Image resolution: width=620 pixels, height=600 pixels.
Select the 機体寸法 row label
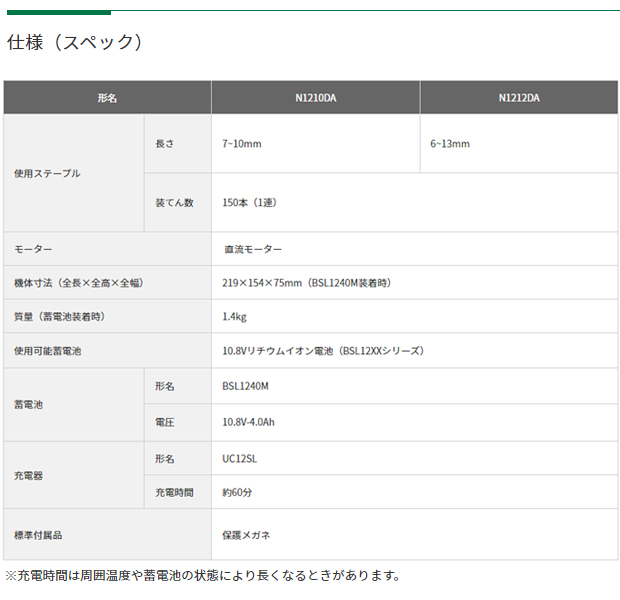pos(78,283)
